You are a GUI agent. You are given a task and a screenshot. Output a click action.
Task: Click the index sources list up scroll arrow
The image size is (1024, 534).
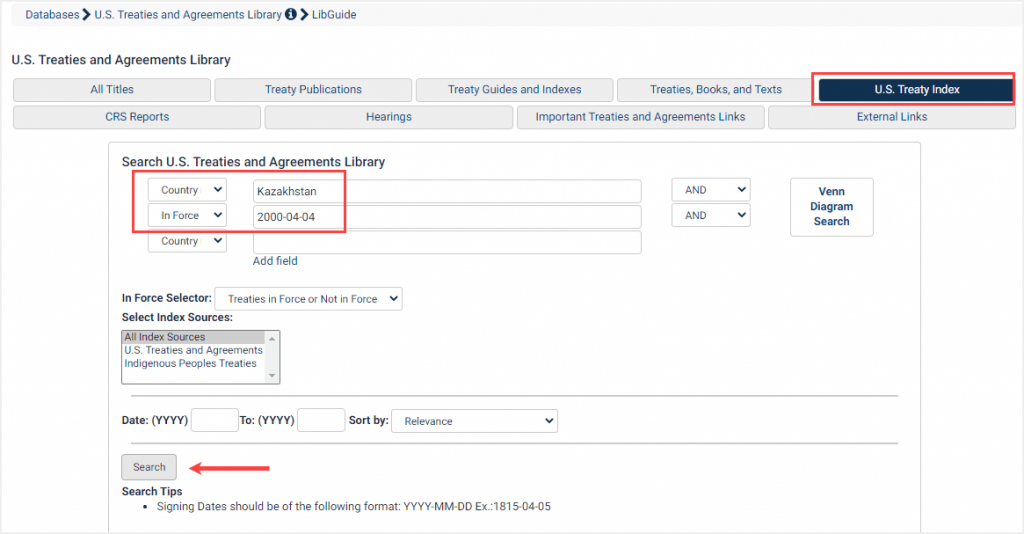272,338
